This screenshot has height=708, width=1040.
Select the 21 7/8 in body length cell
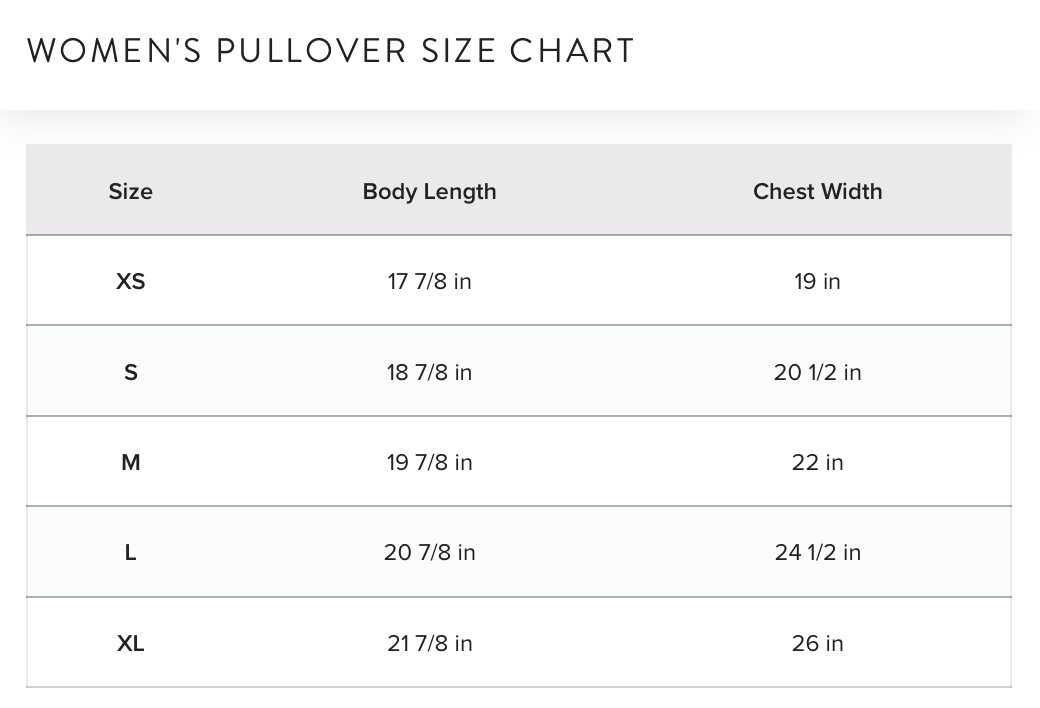point(429,643)
